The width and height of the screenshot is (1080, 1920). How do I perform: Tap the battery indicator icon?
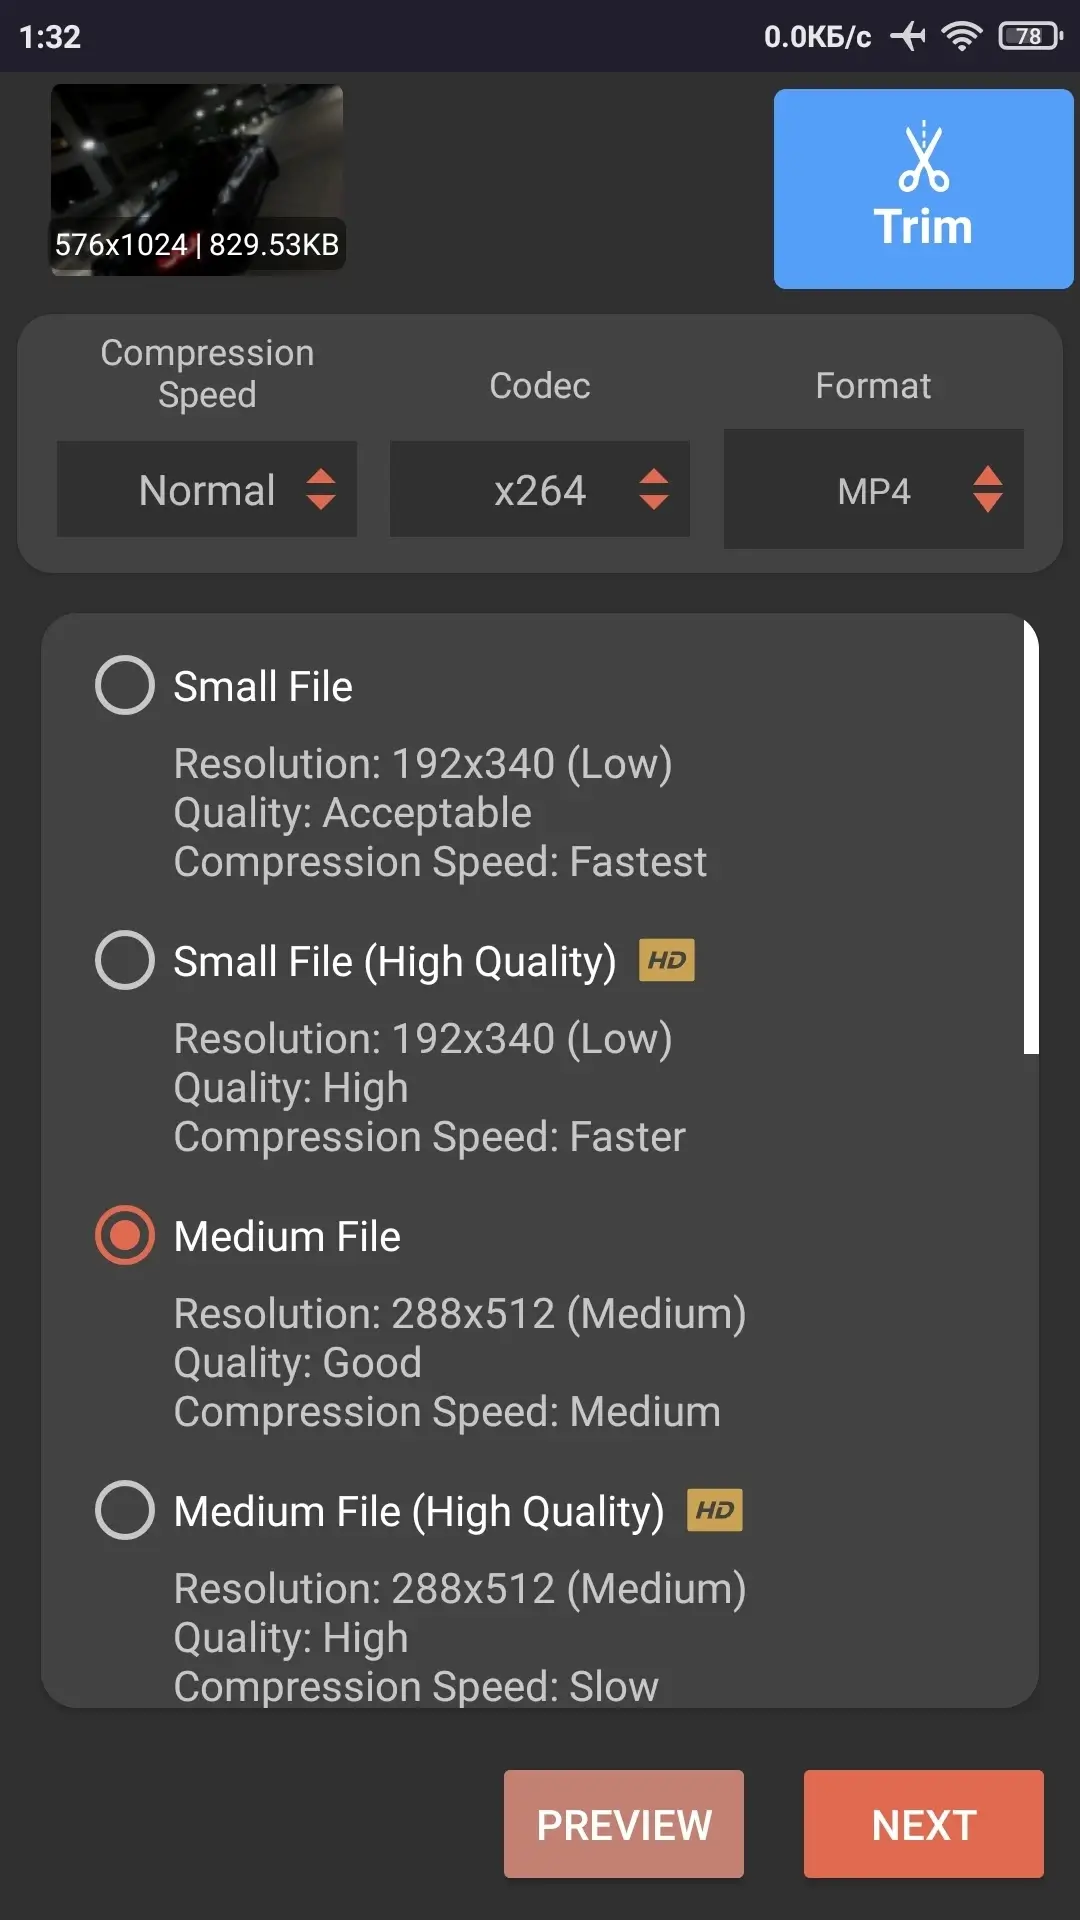click(x=1030, y=37)
